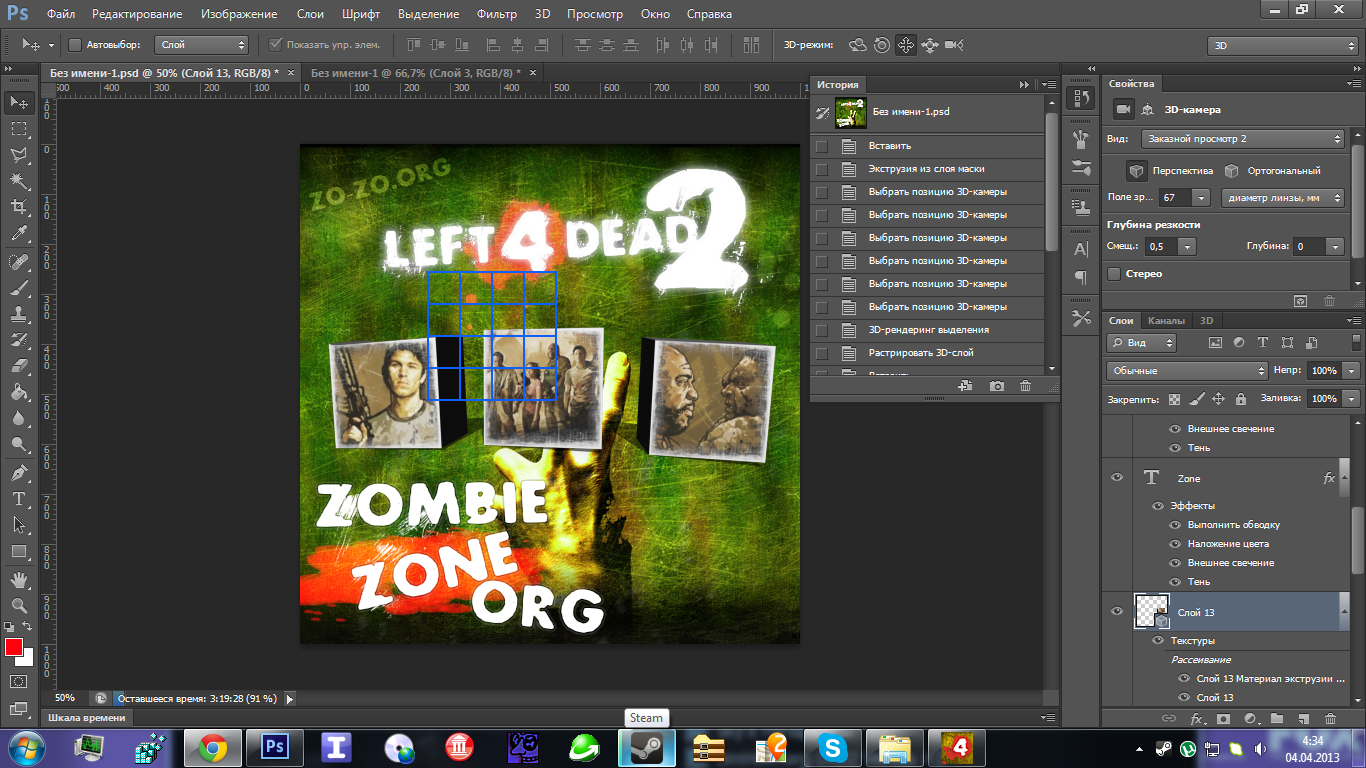Image resolution: width=1366 pixels, height=768 pixels.
Task: Click the delete layer trash icon
Action: (1329, 718)
